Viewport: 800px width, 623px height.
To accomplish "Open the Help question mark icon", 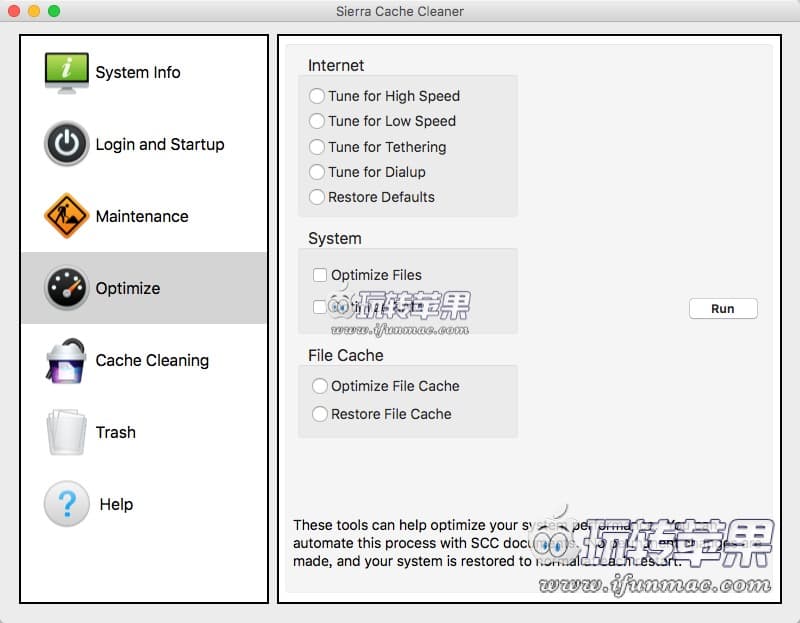I will point(66,504).
